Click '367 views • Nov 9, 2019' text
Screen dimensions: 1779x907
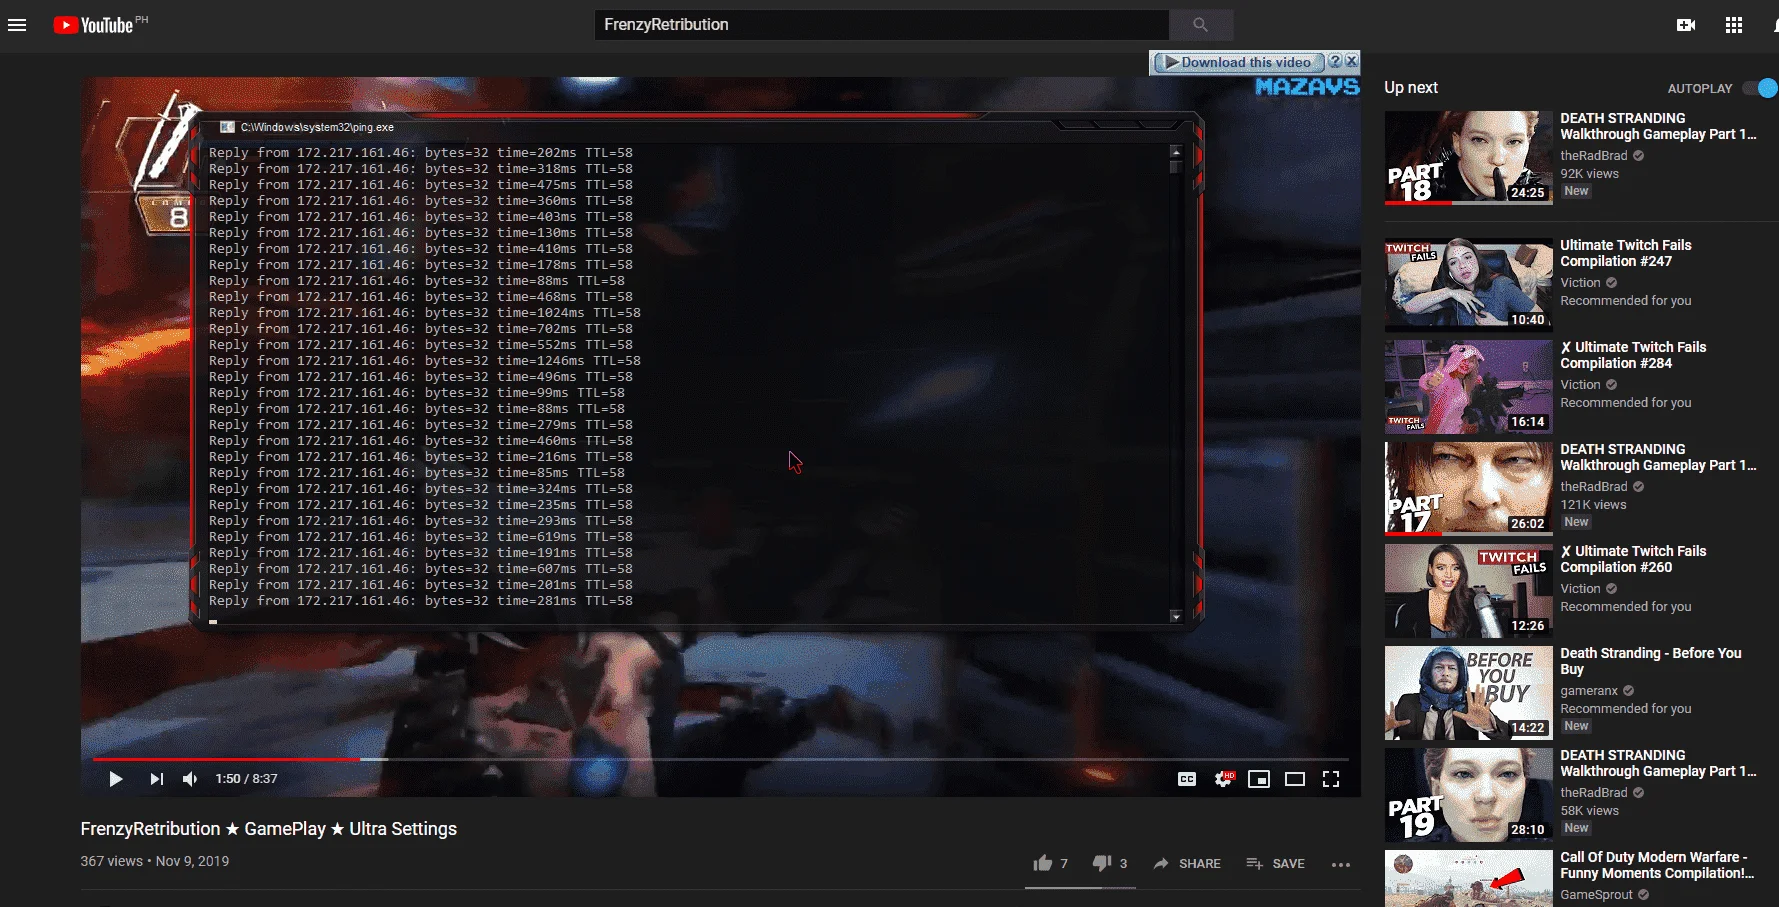click(155, 861)
